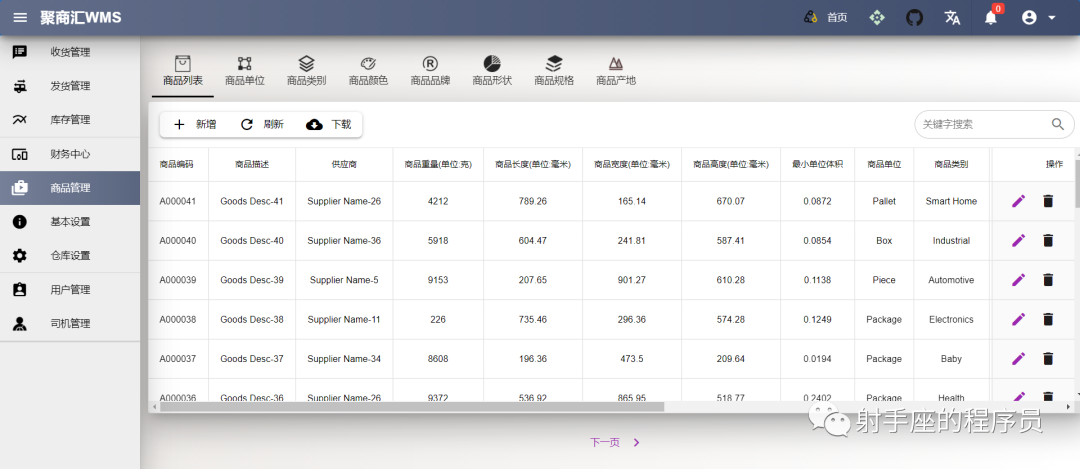The height and width of the screenshot is (469, 1080).
Task: Open 库存管理 in the sidebar
Action: click(70, 120)
